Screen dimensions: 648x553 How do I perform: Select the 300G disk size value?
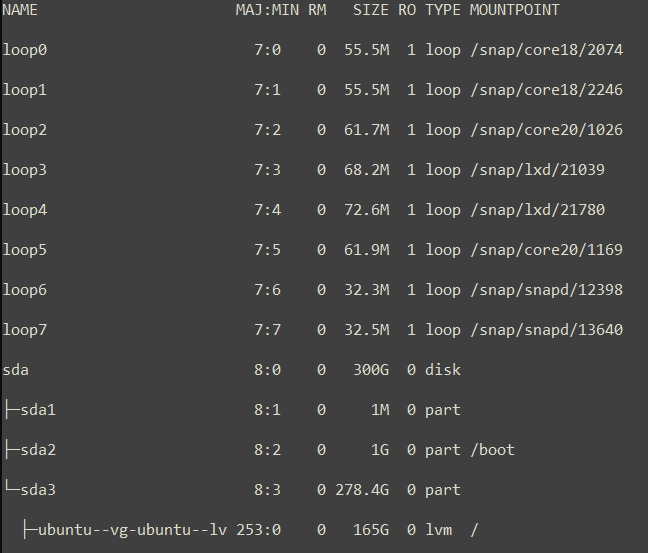click(371, 370)
